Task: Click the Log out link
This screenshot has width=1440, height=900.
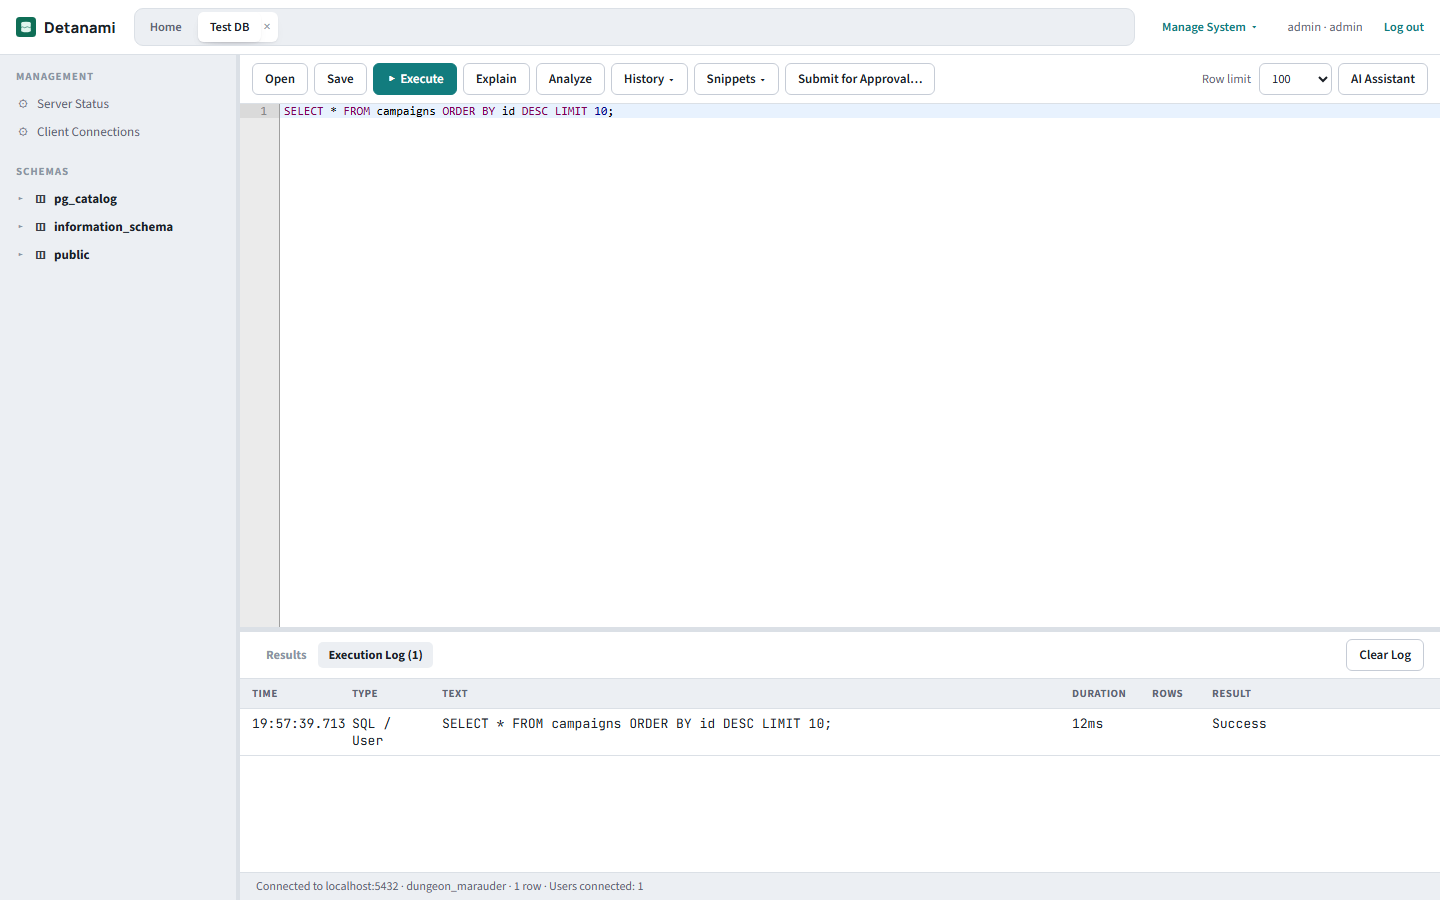Action: (1404, 27)
